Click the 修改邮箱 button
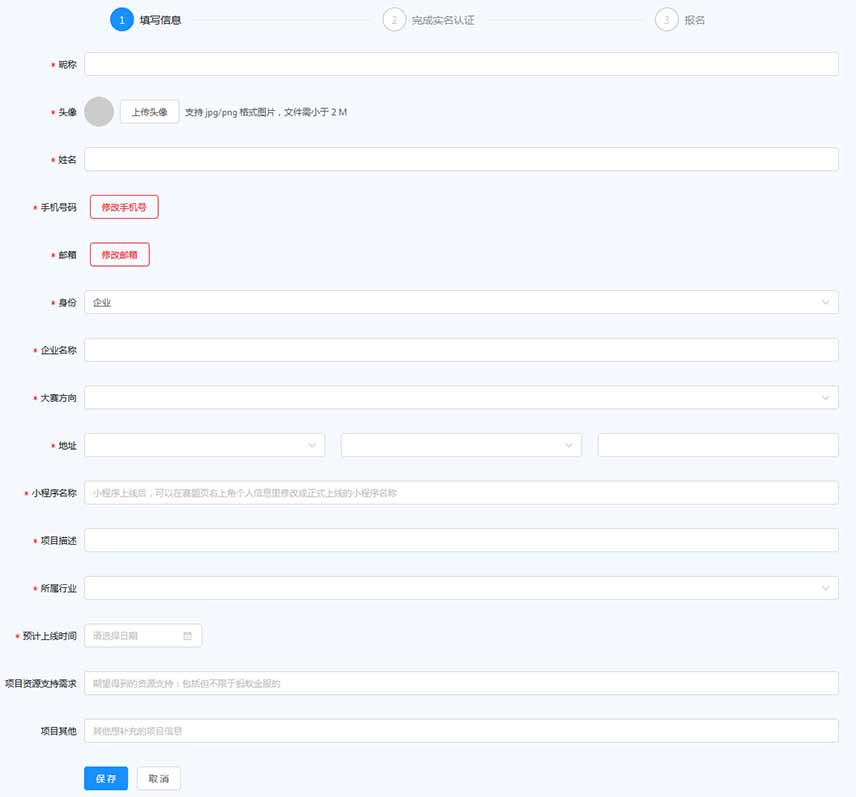This screenshot has width=856, height=797. click(120, 255)
